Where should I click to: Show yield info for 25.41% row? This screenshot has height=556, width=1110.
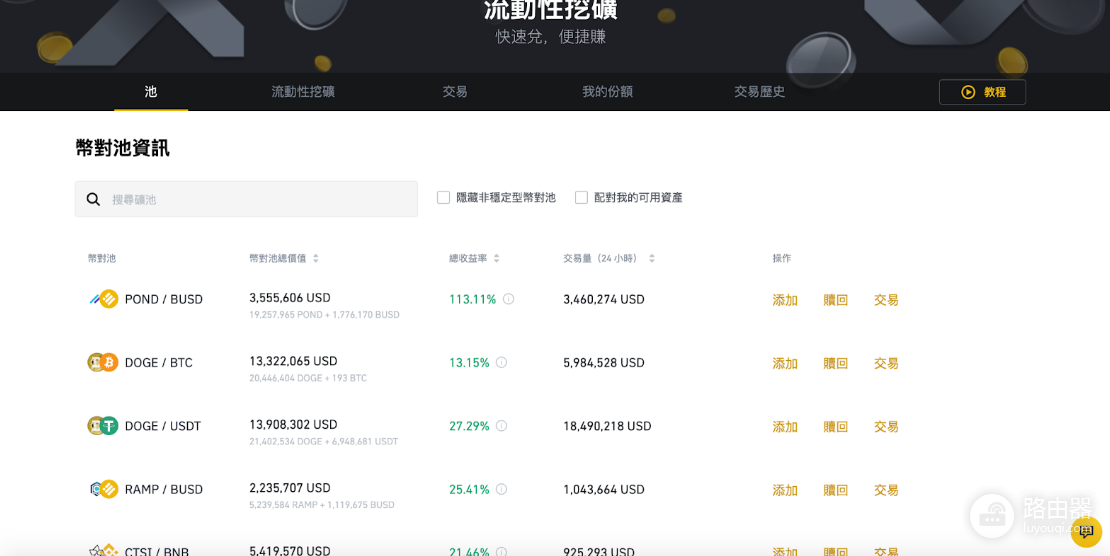(501, 489)
